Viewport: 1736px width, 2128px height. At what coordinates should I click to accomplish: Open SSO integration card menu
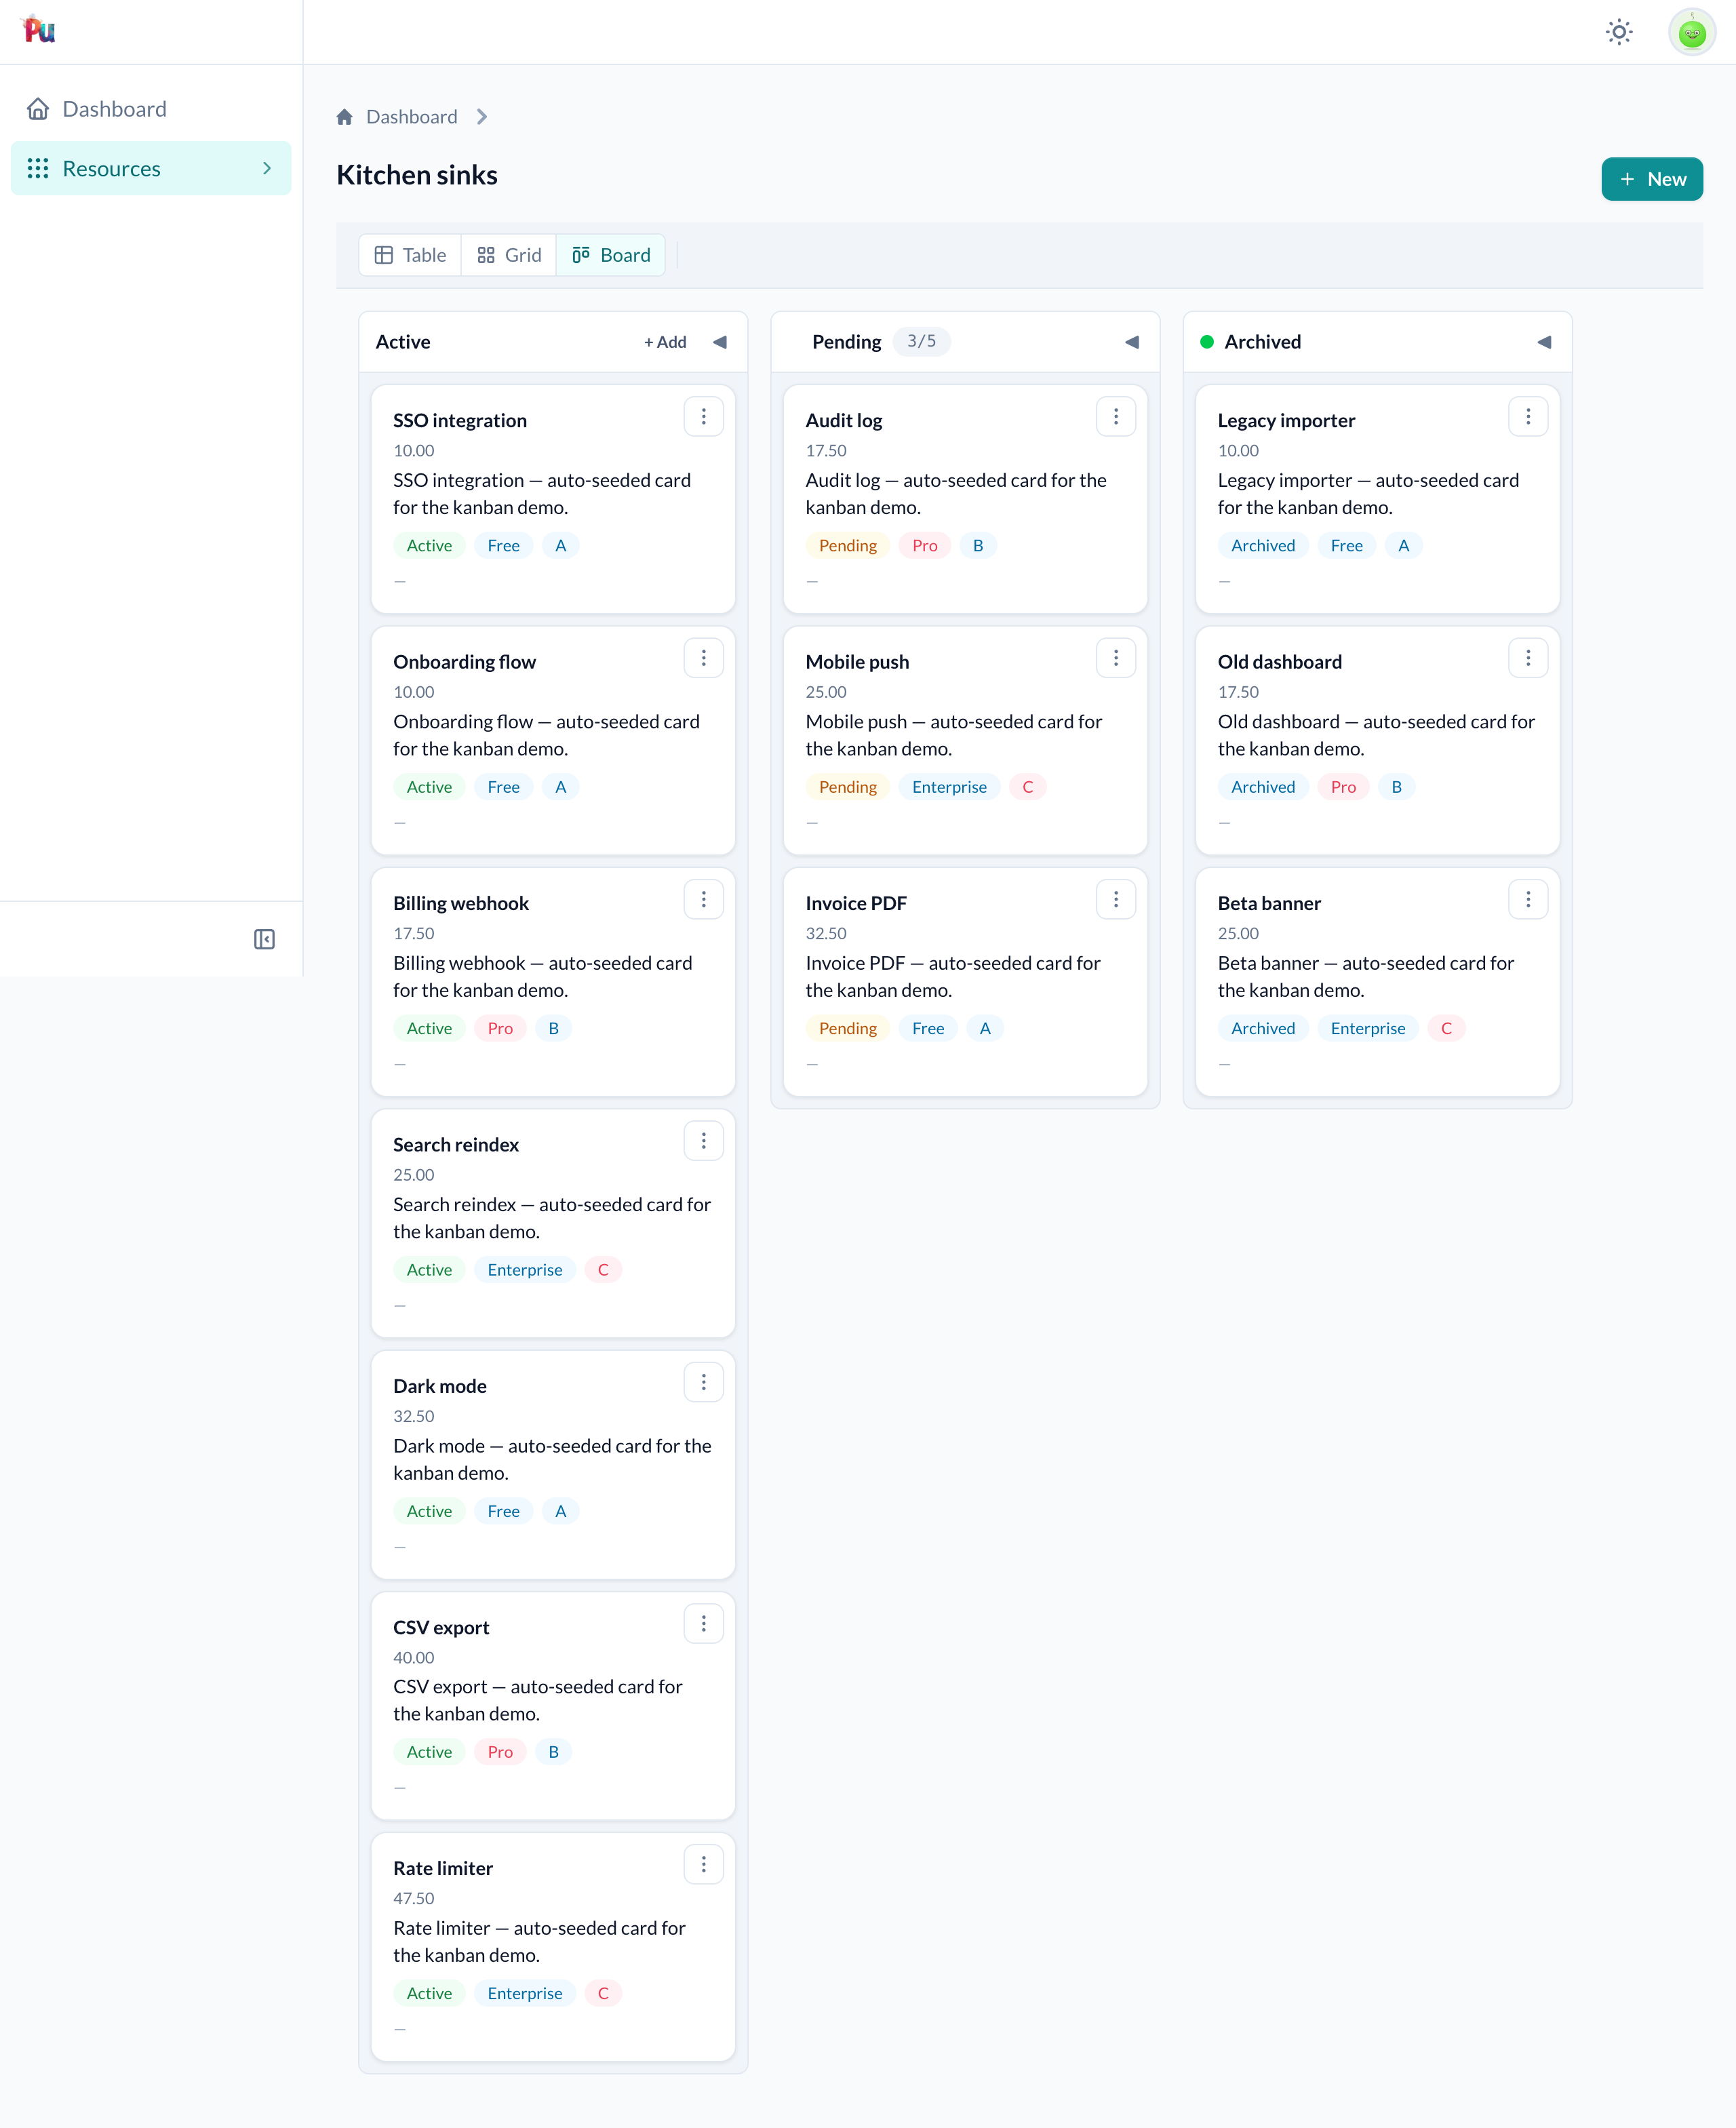(703, 417)
